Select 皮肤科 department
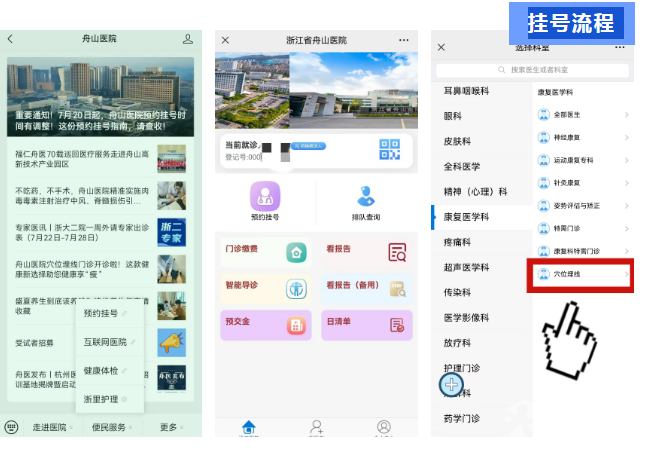 click(481, 141)
